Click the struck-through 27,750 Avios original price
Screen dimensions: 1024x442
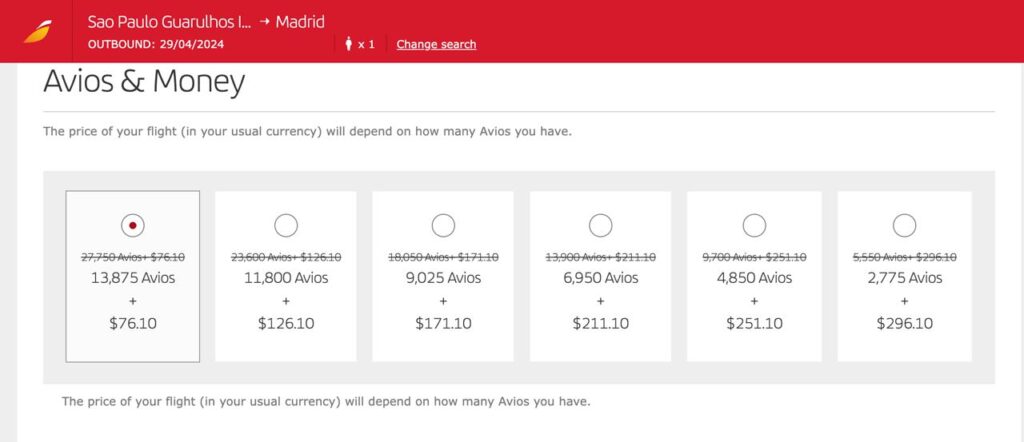[133, 257]
